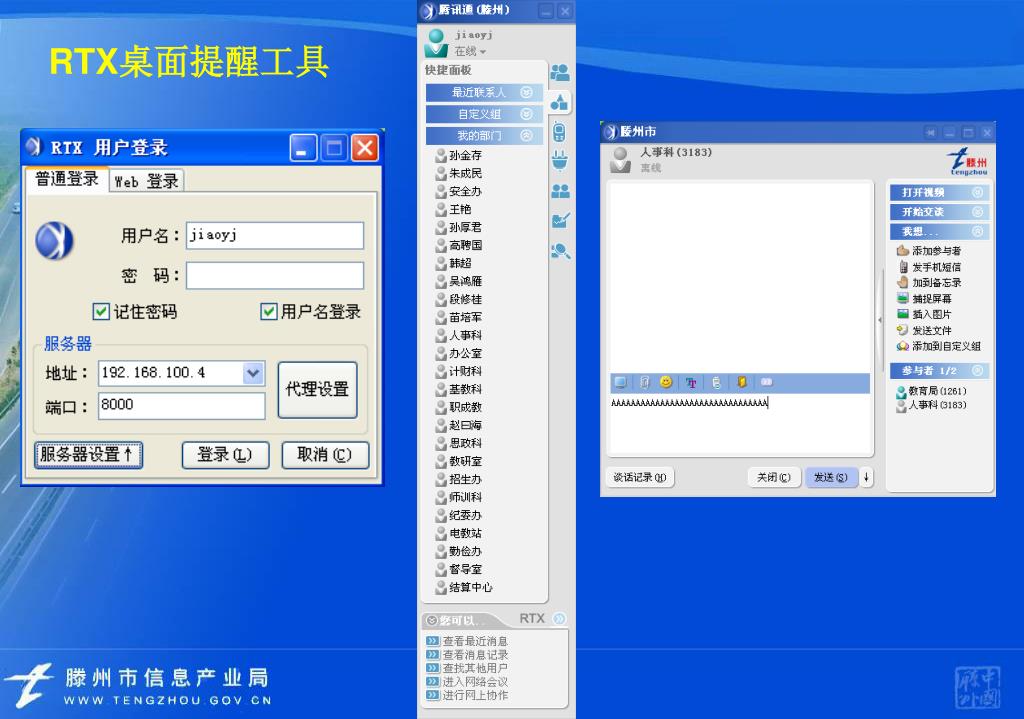1024x719 pixels.
Task: Click the 关闭(C) close button in chat
Action: click(x=774, y=477)
